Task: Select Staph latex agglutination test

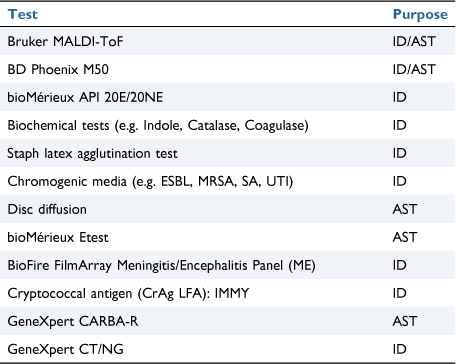Action: pos(92,154)
